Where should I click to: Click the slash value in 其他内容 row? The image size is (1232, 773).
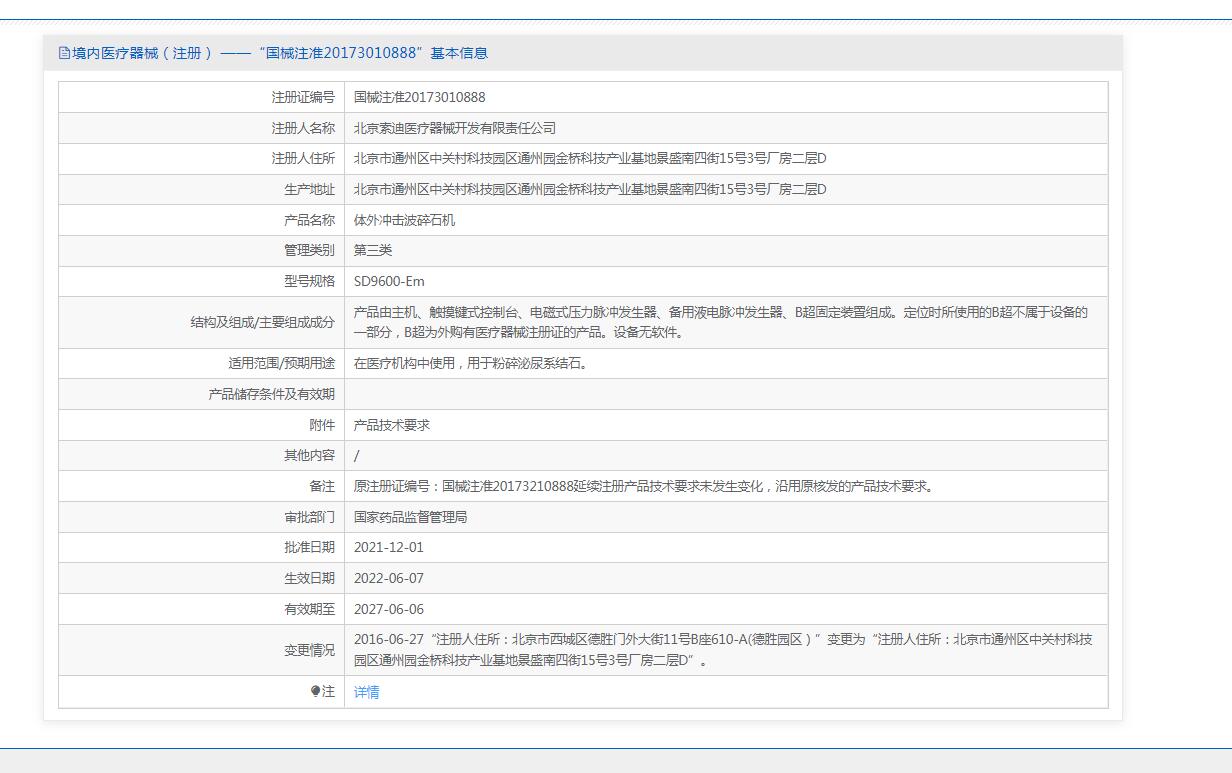tap(357, 455)
